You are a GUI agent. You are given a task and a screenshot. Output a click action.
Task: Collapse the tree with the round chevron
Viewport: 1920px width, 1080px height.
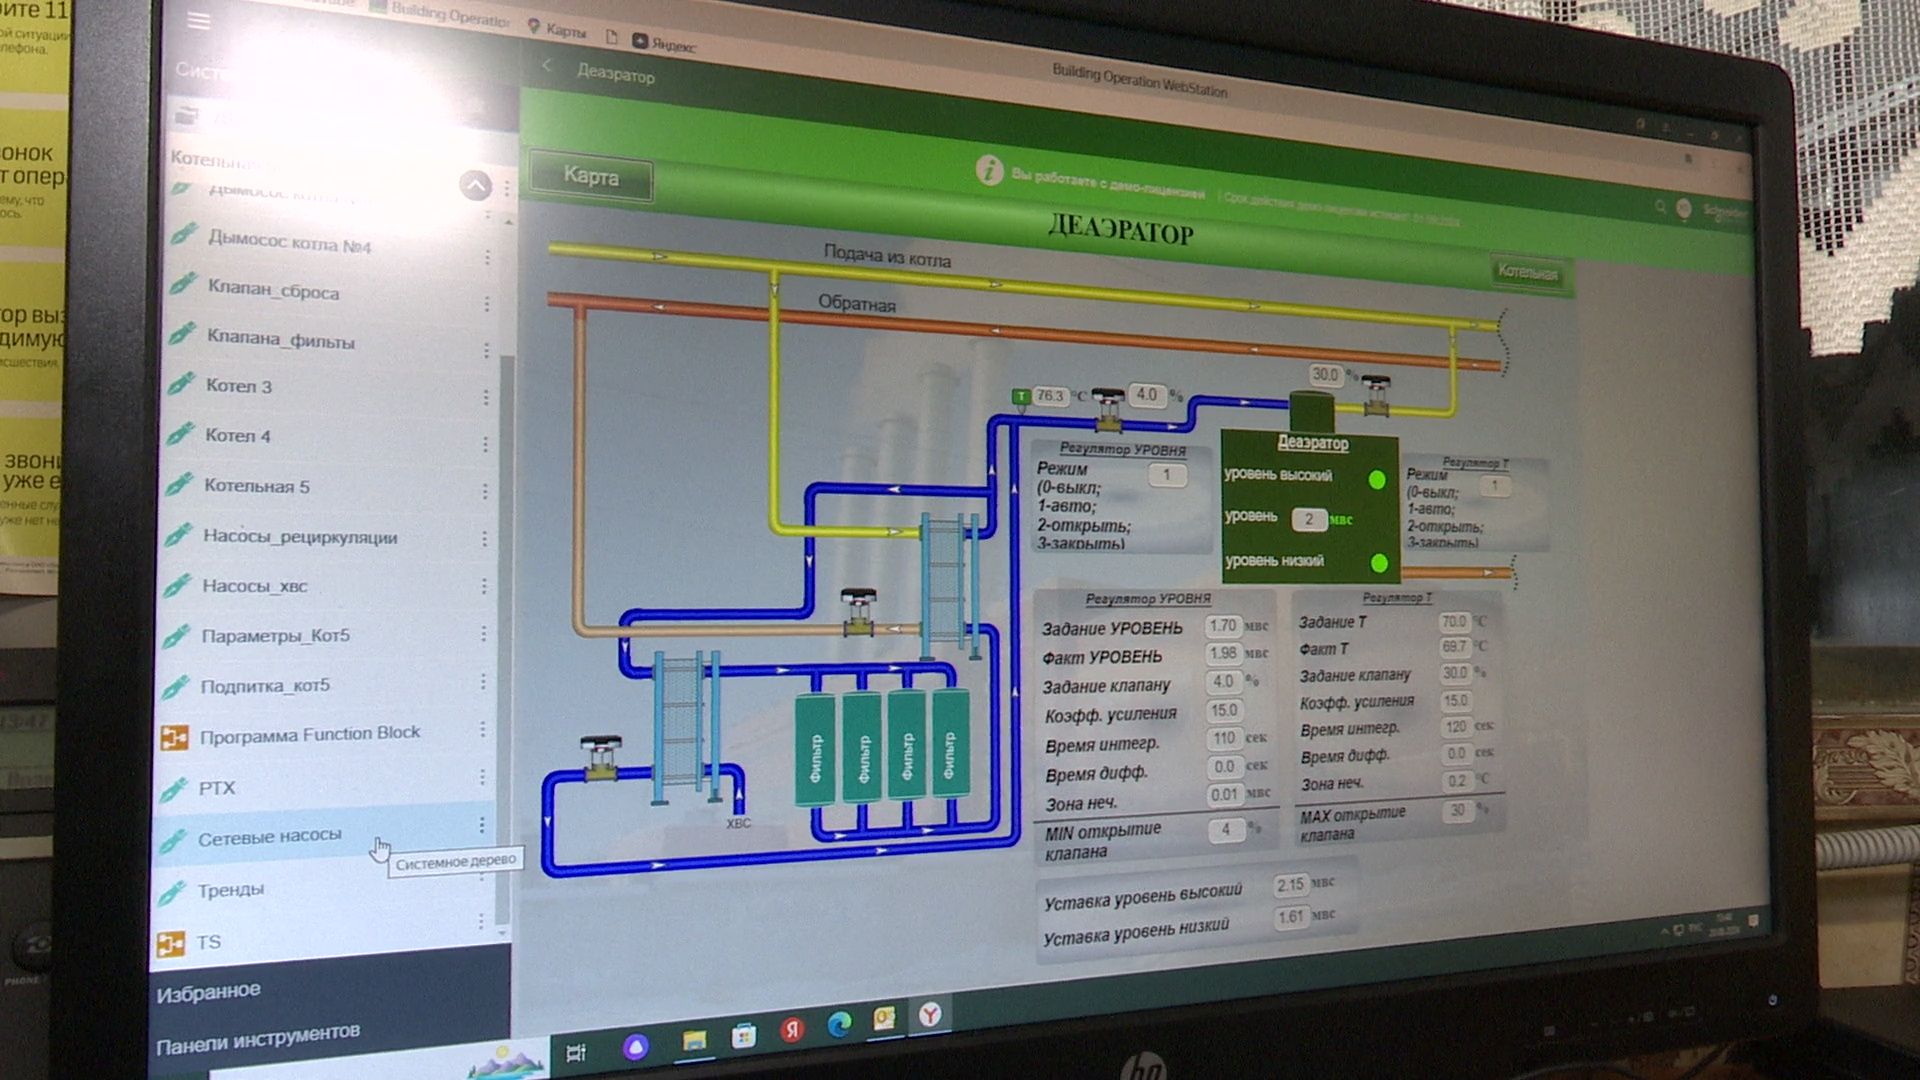(x=476, y=185)
